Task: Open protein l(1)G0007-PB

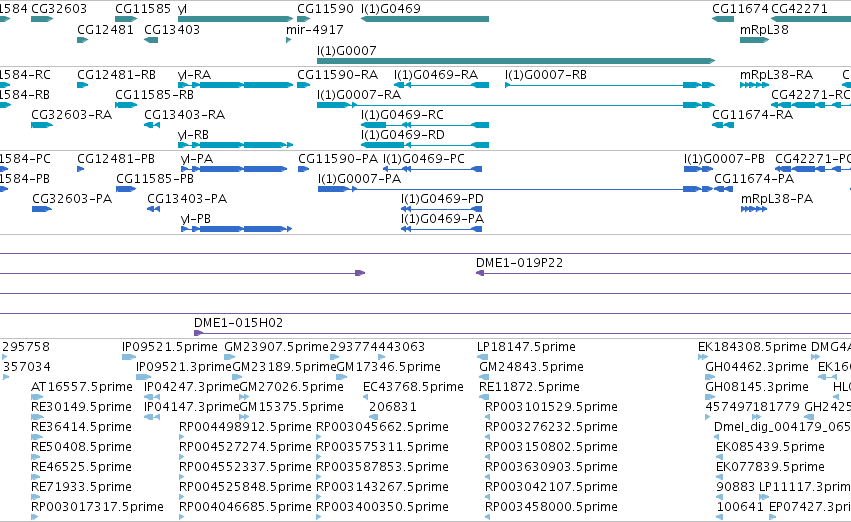Action: tap(725, 159)
